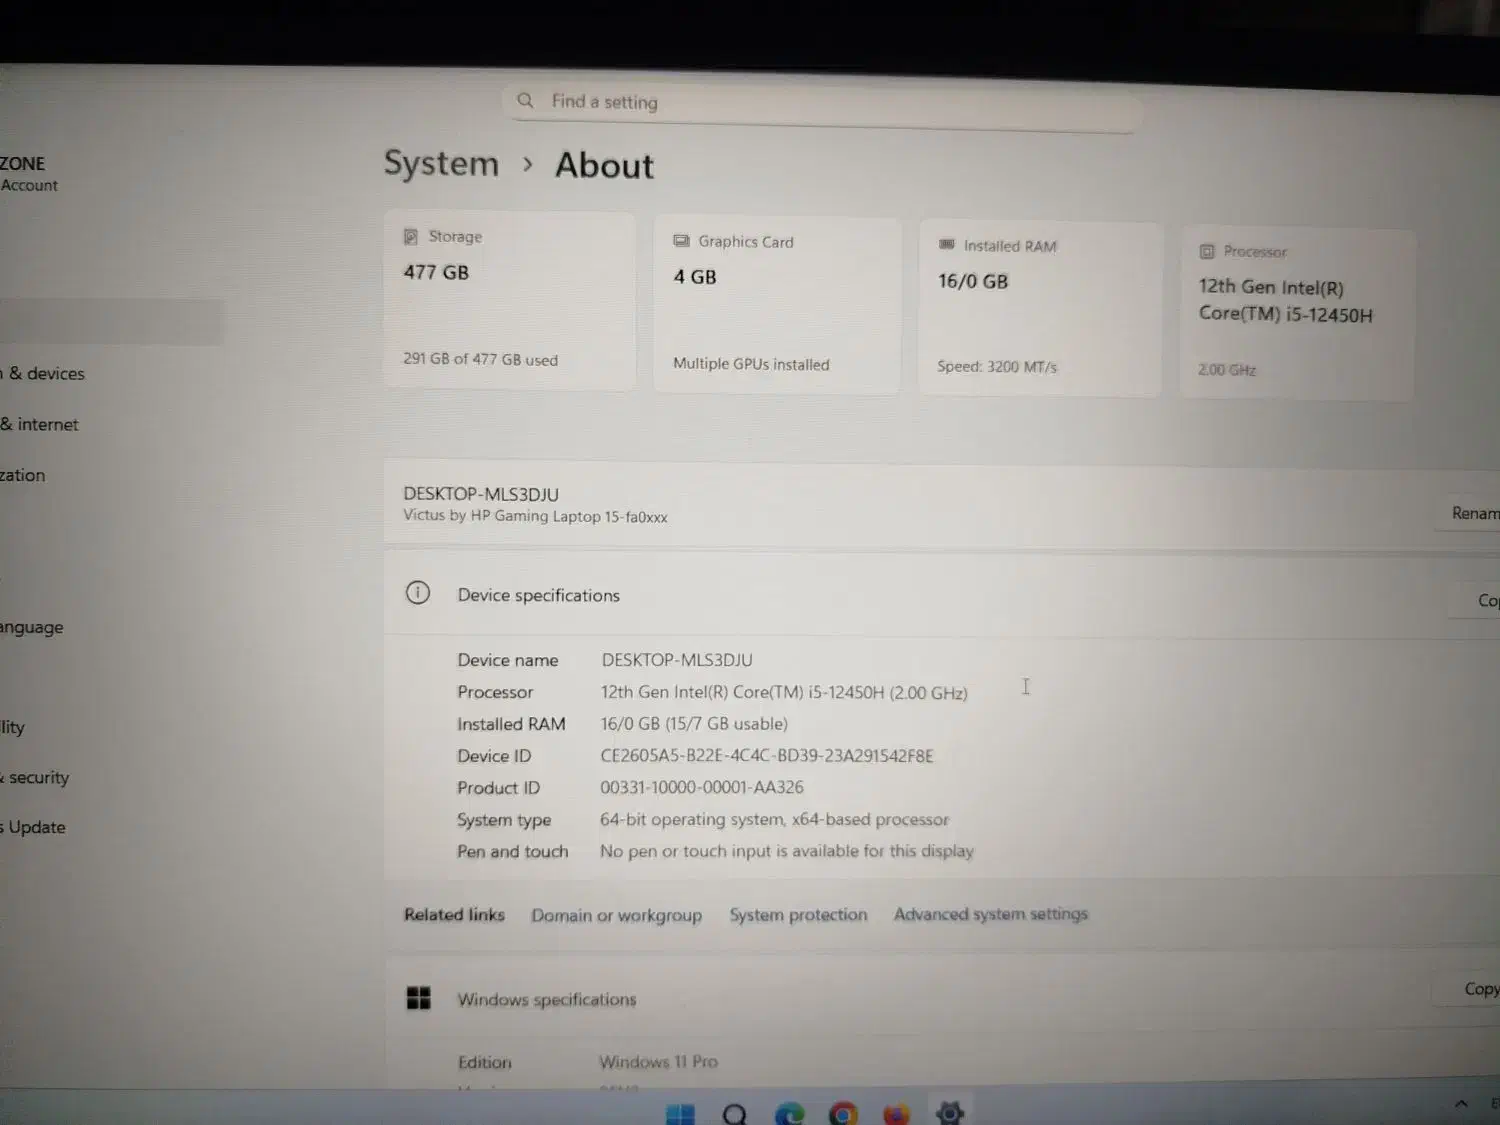This screenshot has width=1500, height=1125.
Task: Click the About page title
Action: (x=604, y=165)
